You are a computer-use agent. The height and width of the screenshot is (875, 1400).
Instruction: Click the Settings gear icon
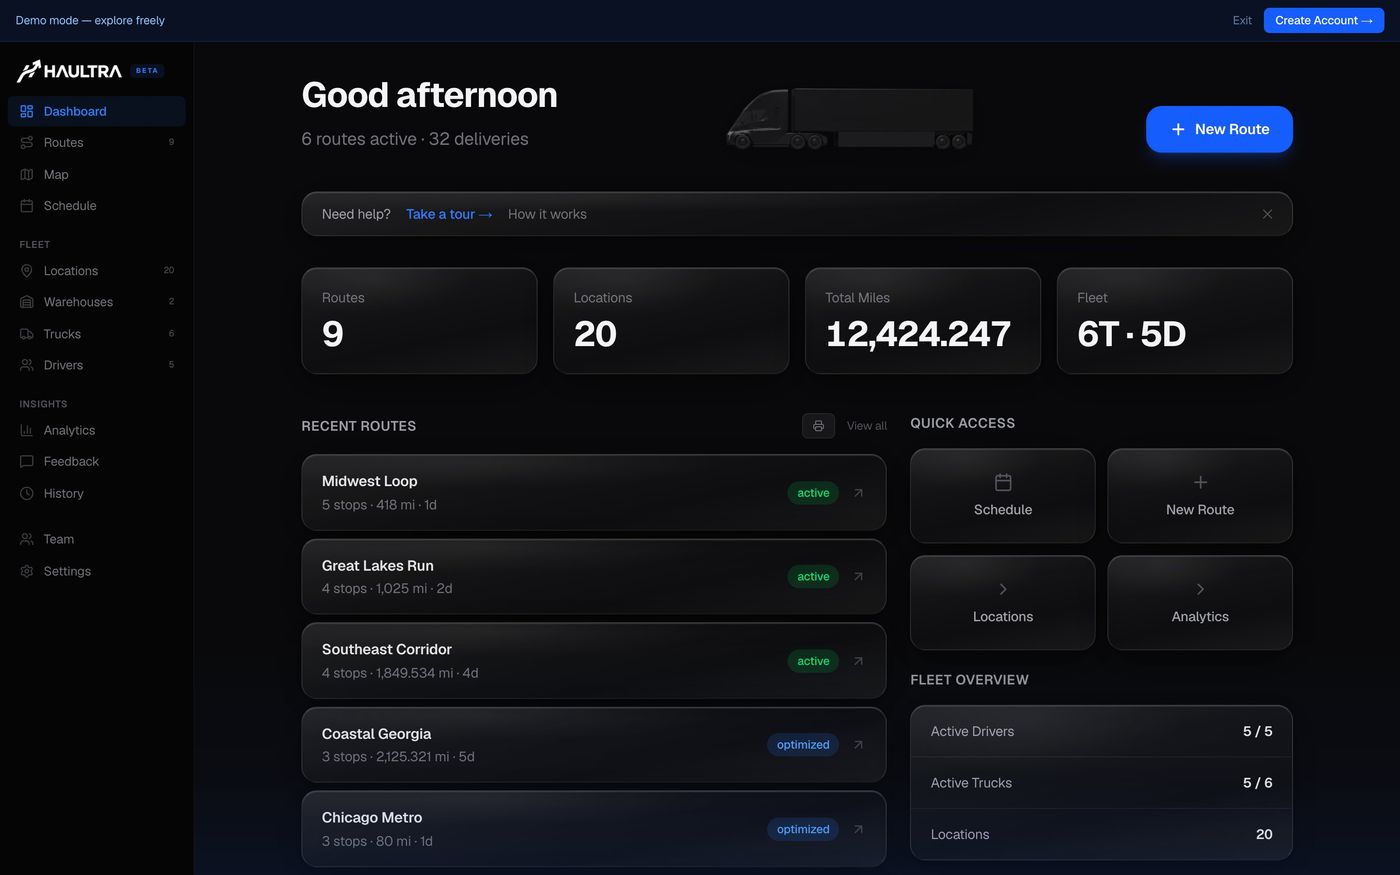pyautogui.click(x=27, y=571)
